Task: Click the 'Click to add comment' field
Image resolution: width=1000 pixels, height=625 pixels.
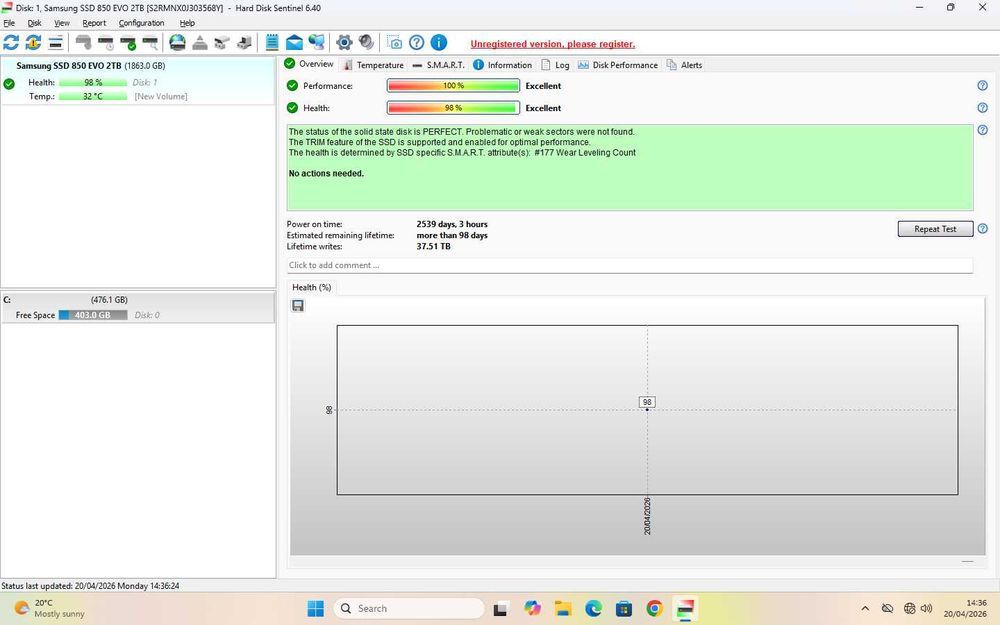Action: (629, 265)
